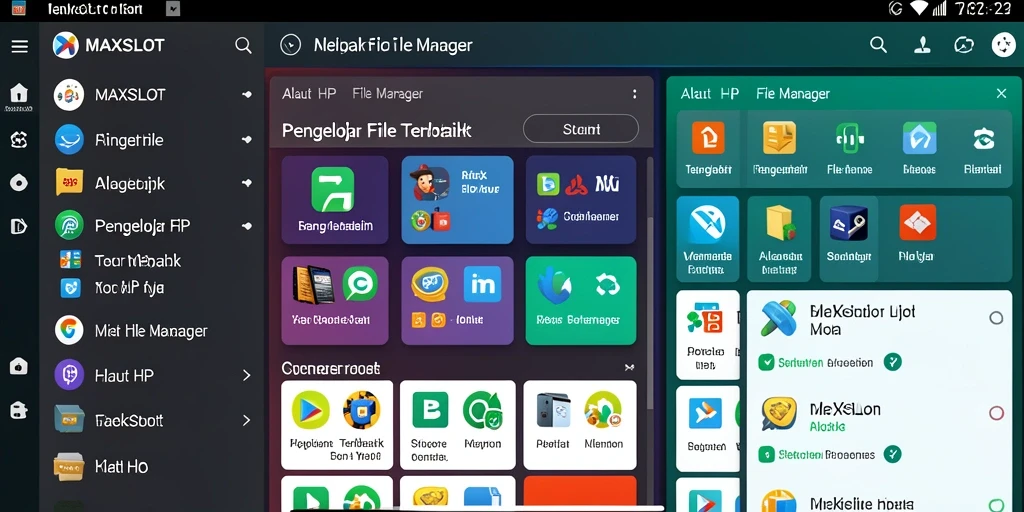The image size is (1024, 512).
Task: Toggle green Seriurlen checkbox under MeXoinlor
Action: 766,362
